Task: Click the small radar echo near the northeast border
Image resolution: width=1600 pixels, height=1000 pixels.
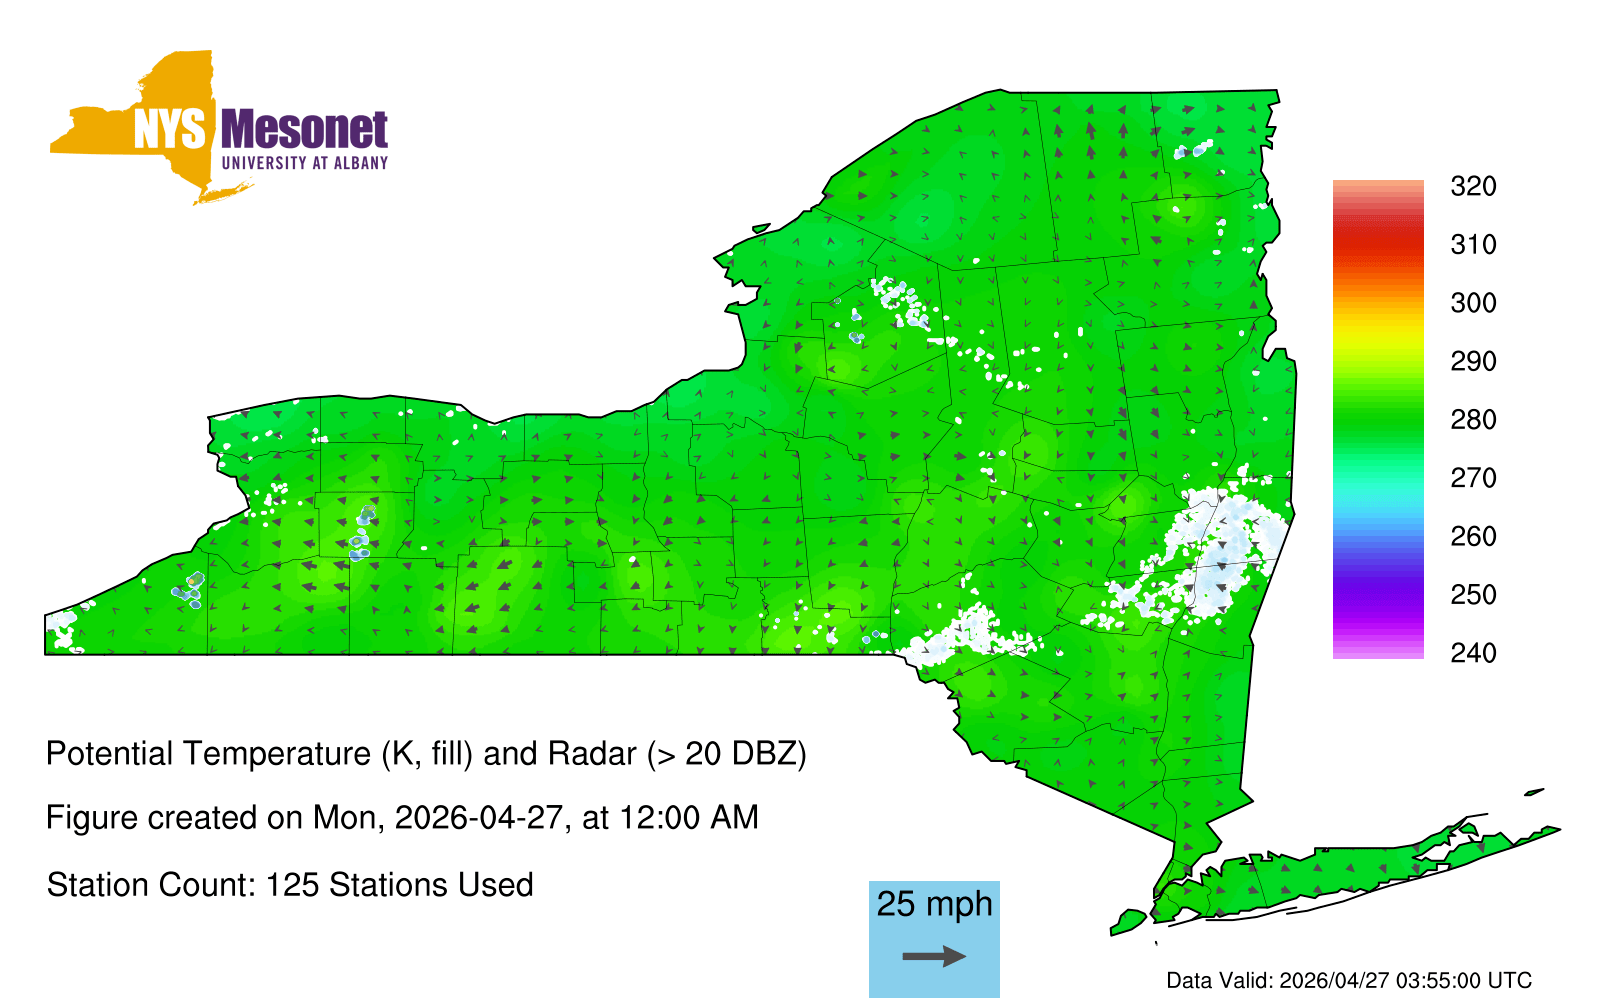Action: point(1193,150)
